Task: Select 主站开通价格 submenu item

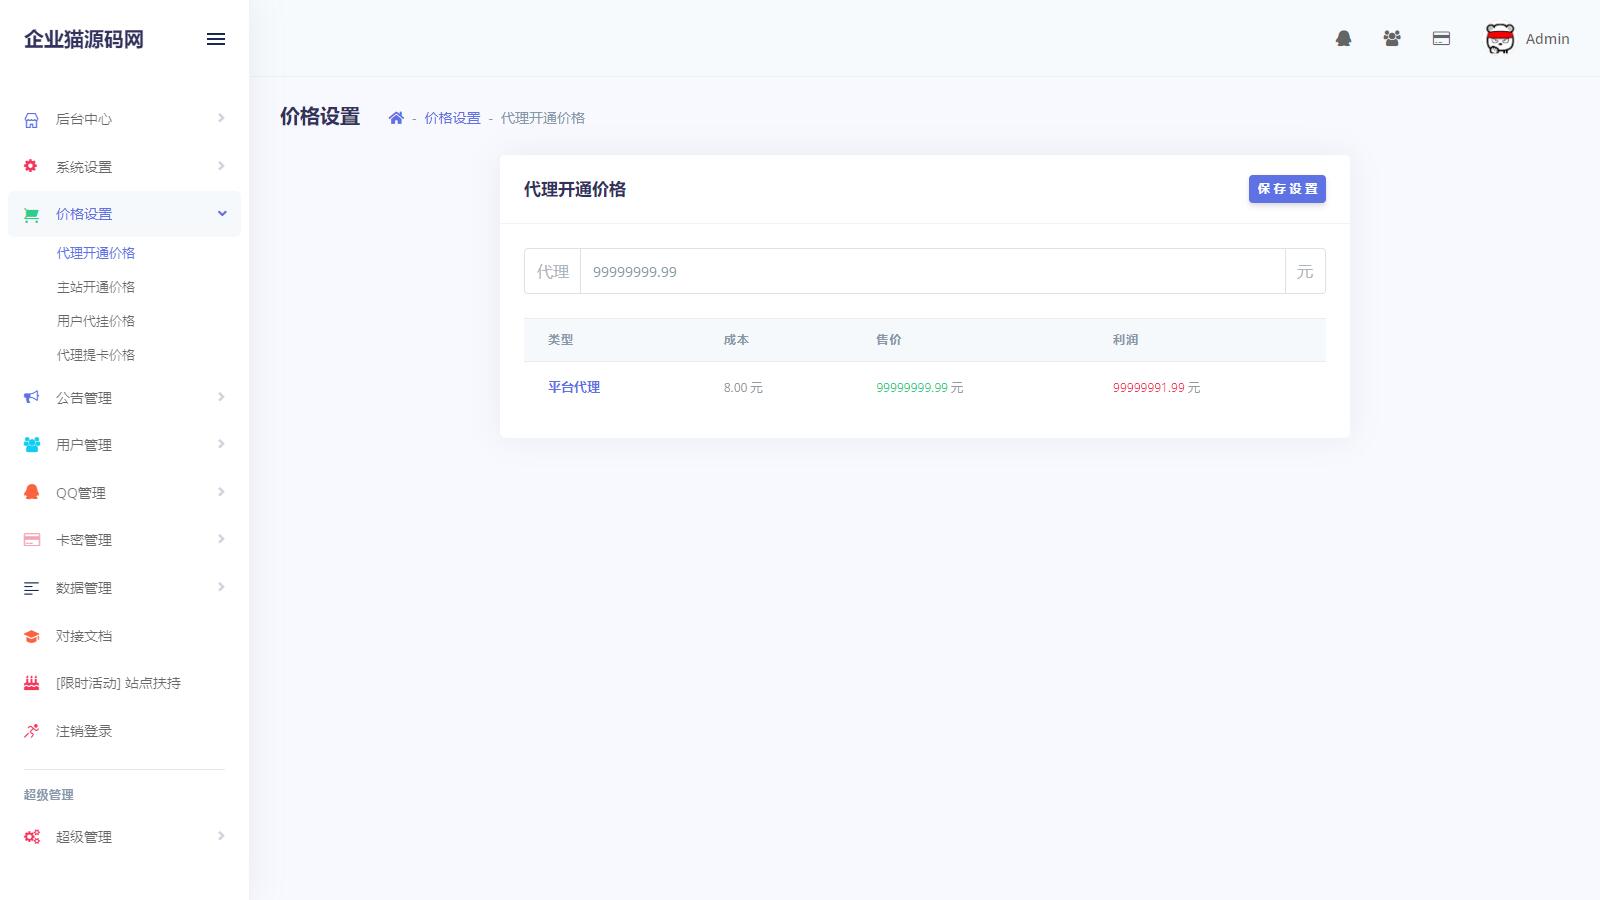Action: coord(96,287)
